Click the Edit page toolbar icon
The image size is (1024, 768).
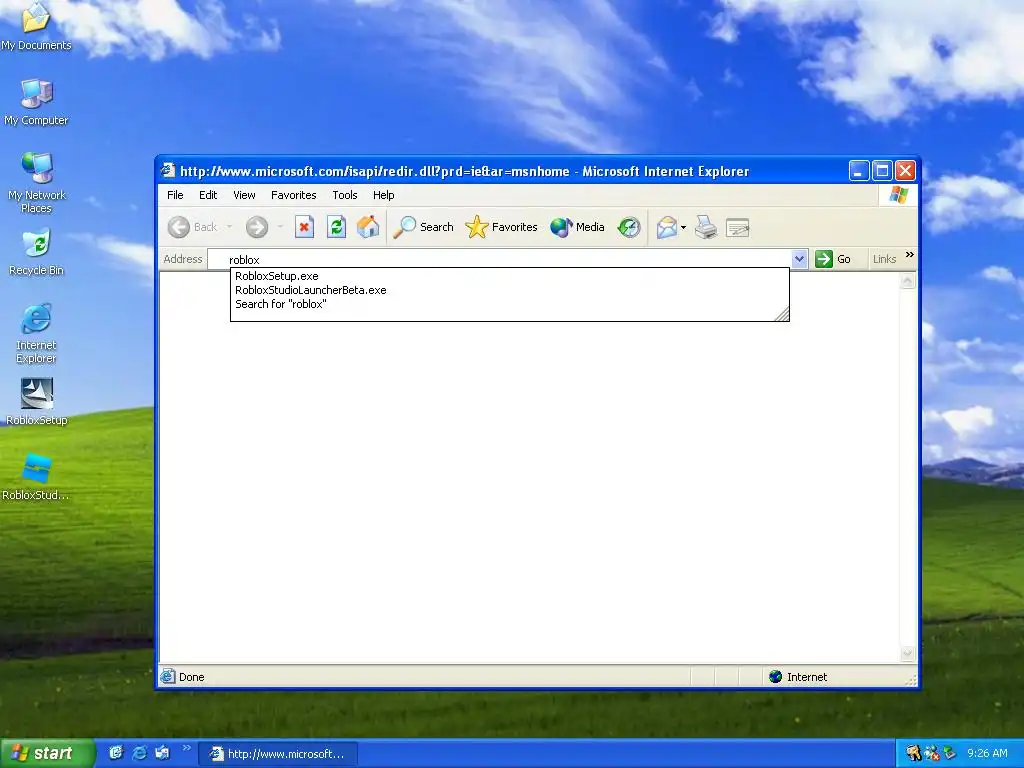click(738, 227)
